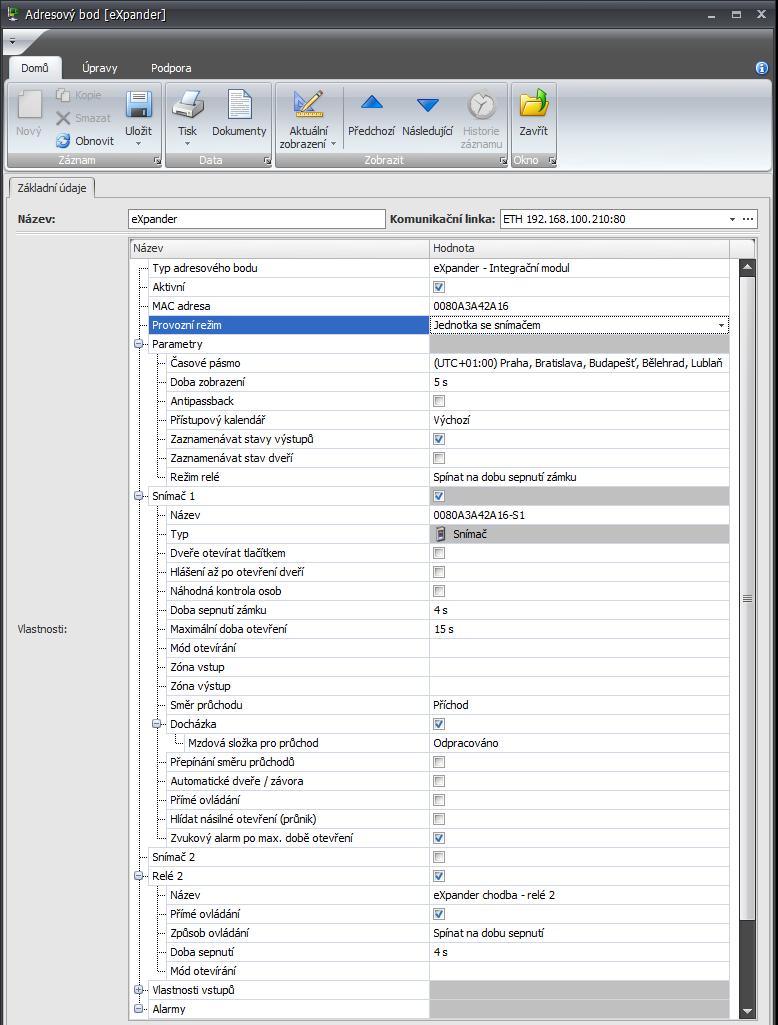Click the Nový (new record) icon
Image resolution: width=778 pixels, height=1025 pixels.
[29, 105]
